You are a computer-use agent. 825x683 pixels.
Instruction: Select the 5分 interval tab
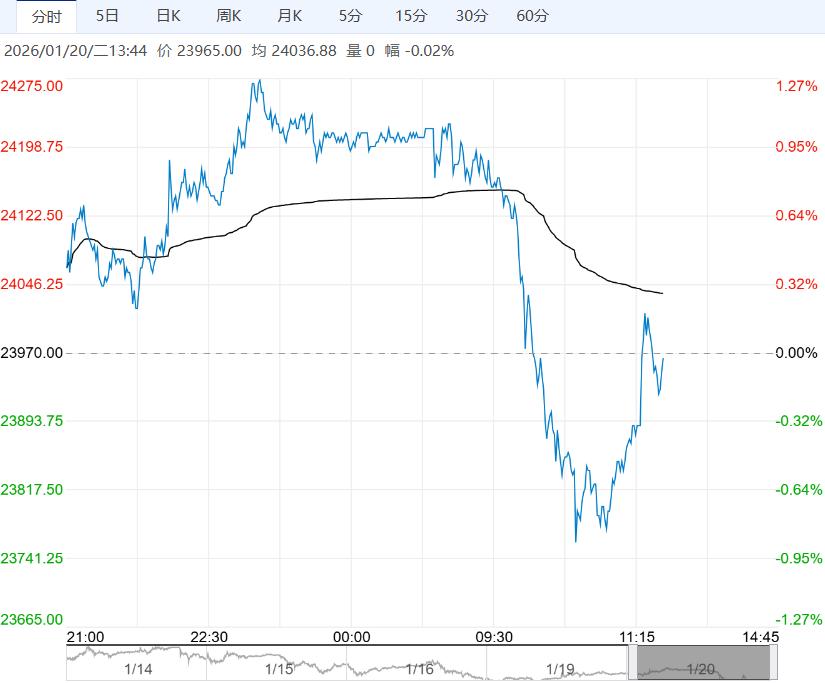click(350, 16)
